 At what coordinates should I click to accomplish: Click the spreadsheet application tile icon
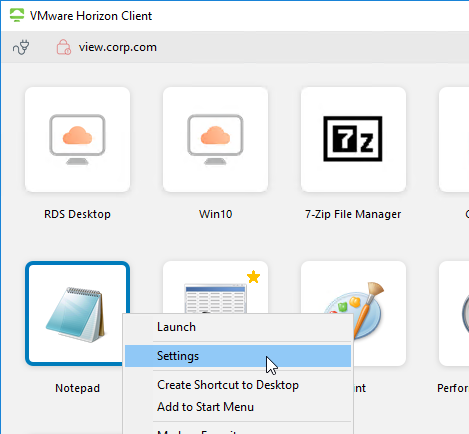pos(215,298)
